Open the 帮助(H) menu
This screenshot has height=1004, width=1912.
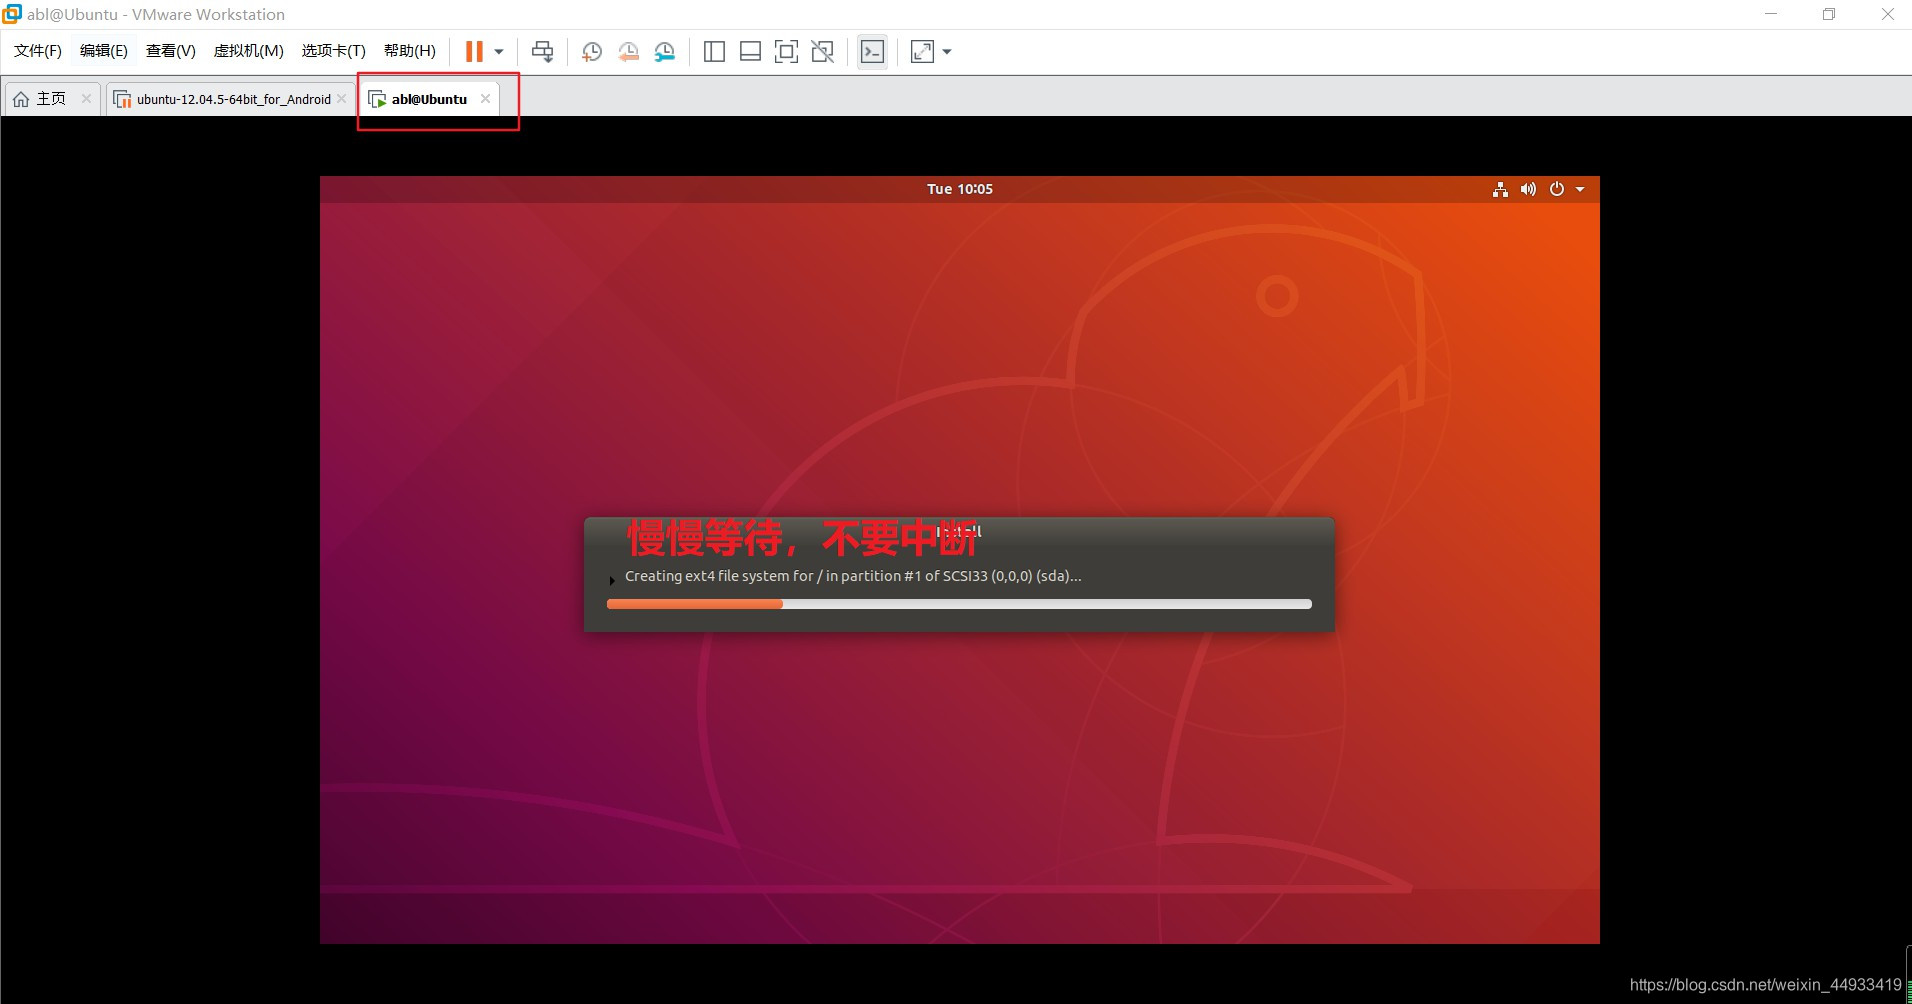410,51
